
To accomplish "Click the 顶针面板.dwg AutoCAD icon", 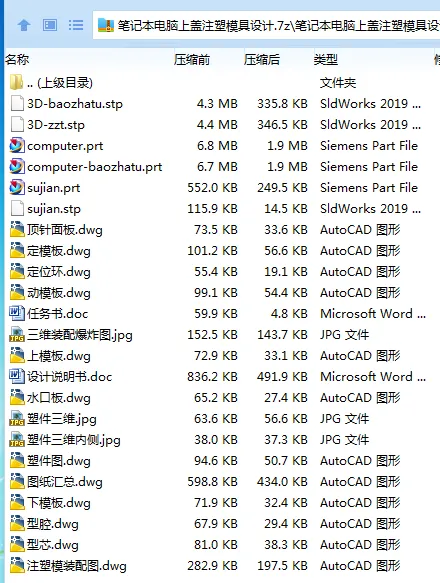I will pos(17,229).
